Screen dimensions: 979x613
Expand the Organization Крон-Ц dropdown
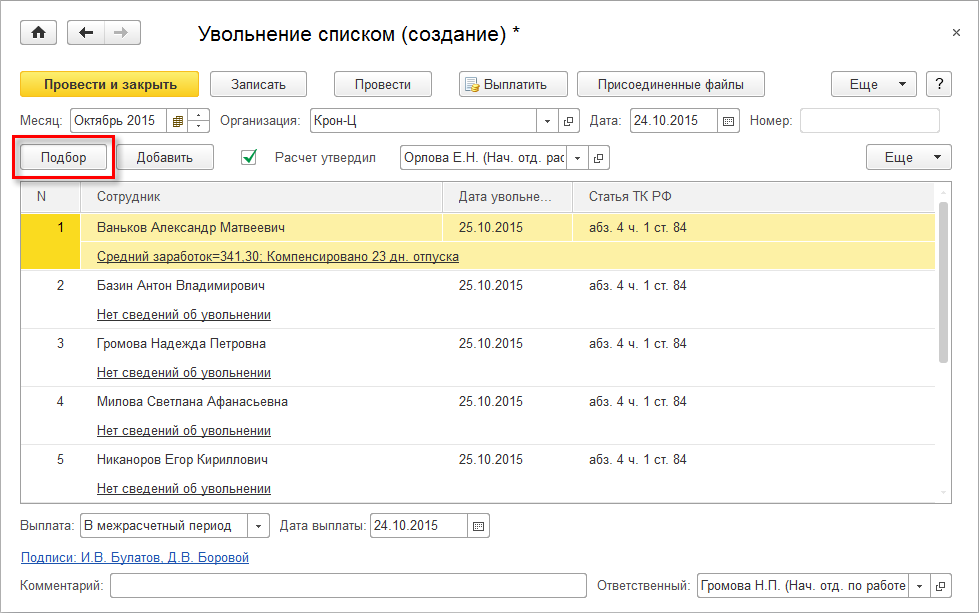coord(548,121)
